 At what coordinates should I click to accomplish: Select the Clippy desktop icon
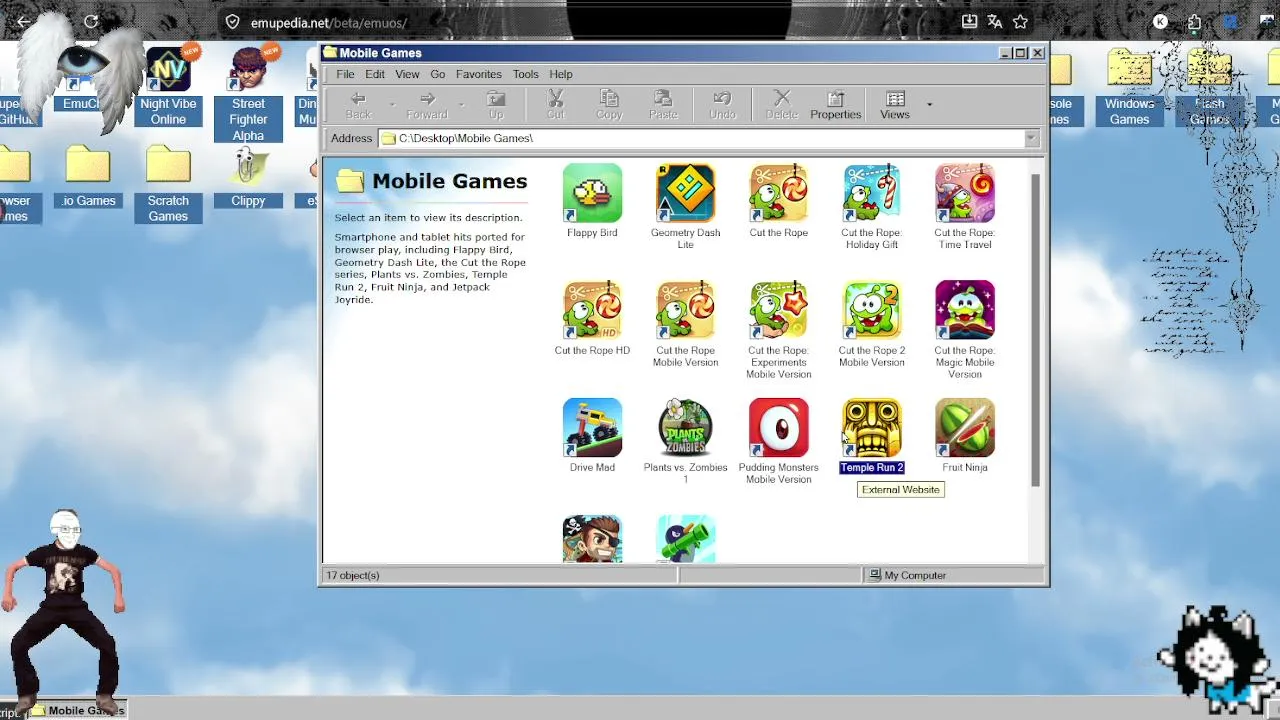pyautogui.click(x=248, y=178)
